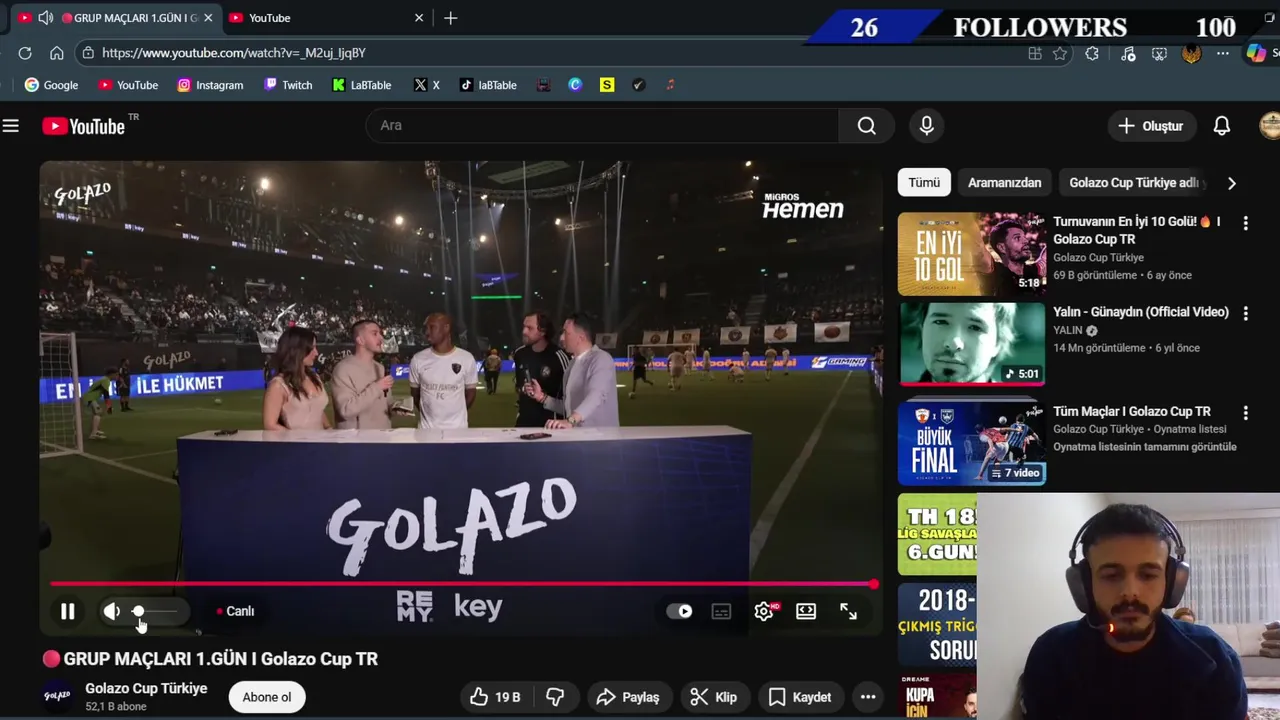The height and width of the screenshot is (720, 1280).
Task: Open the Kick LaBTable bookmark
Action: pyautogui.click(x=361, y=85)
